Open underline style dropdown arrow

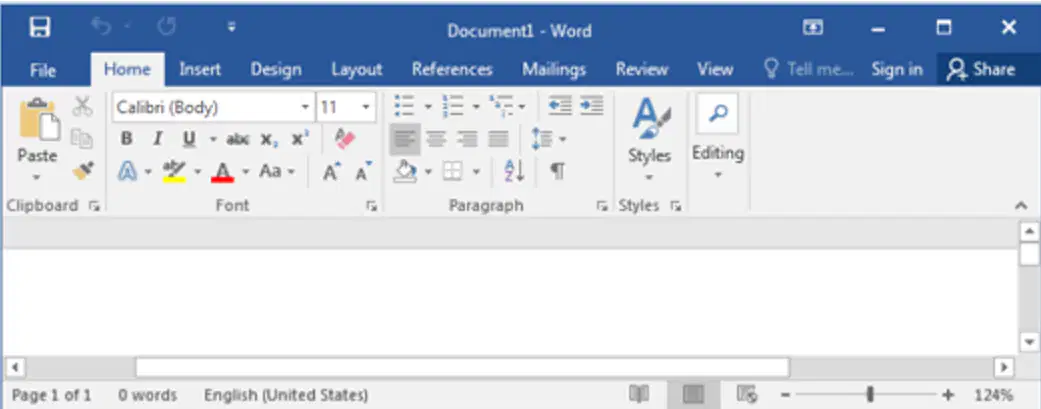(x=213, y=139)
